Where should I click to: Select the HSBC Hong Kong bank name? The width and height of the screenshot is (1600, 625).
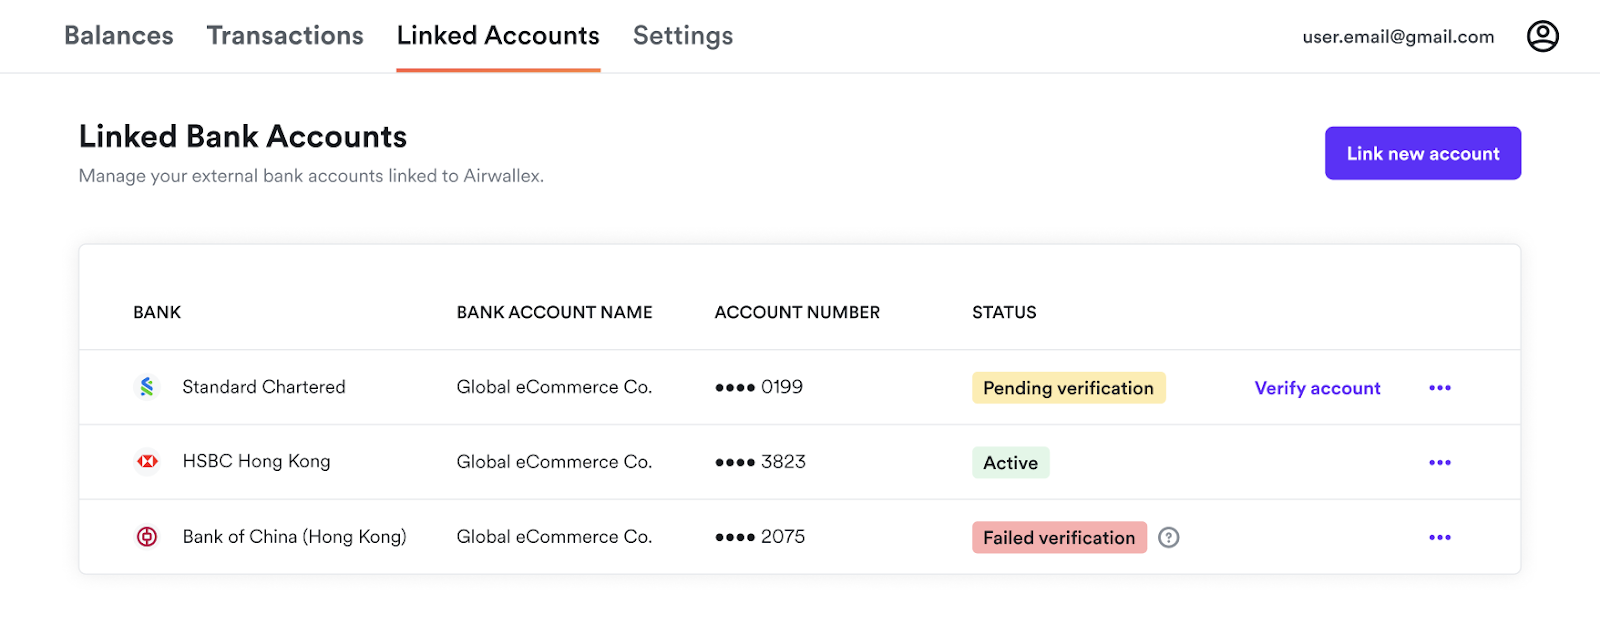pyautogui.click(x=256, y=462)
